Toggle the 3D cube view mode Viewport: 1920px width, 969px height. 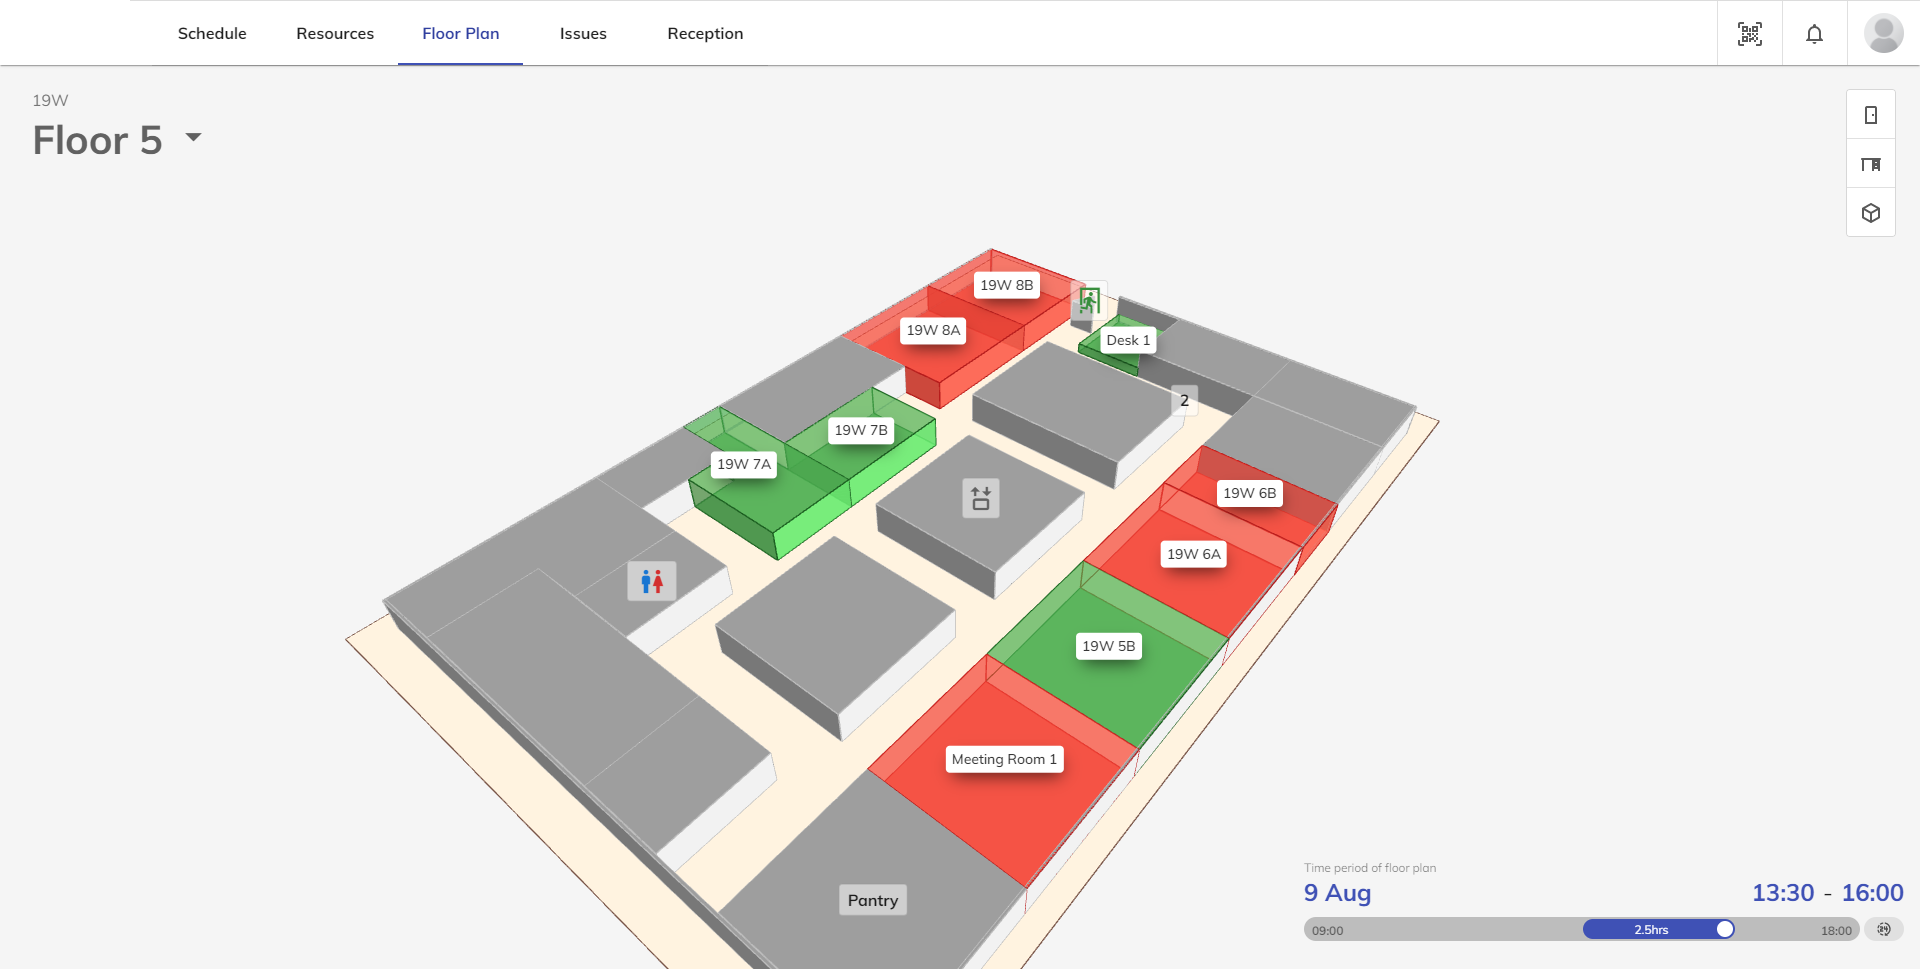tap(1870, 213)
